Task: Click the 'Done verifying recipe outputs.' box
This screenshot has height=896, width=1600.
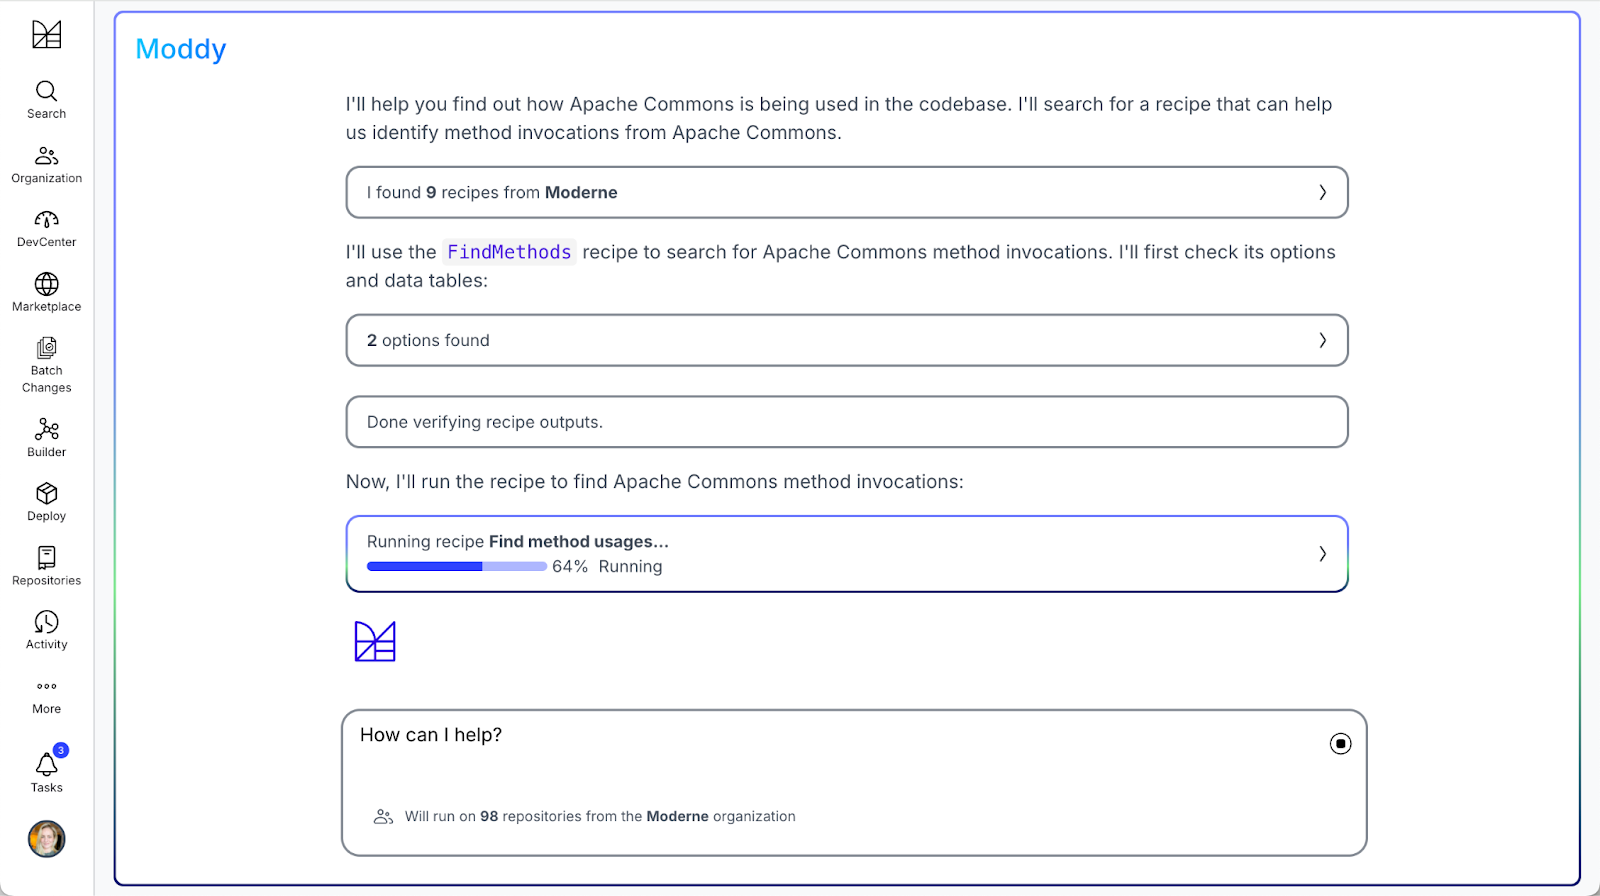Action: (x=846, y=422)
